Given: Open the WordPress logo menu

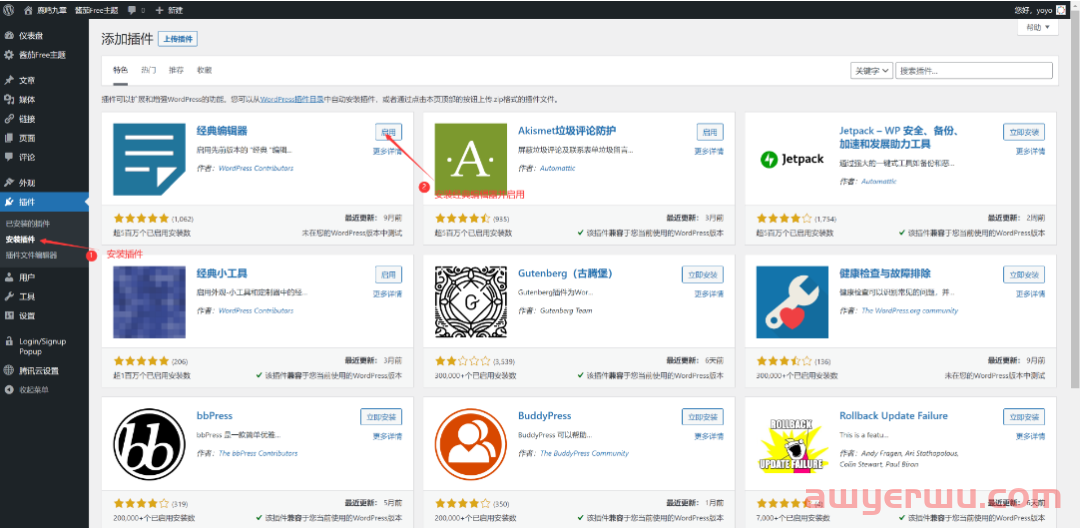Looking at the screenshot, I should (x=8, y=10).
